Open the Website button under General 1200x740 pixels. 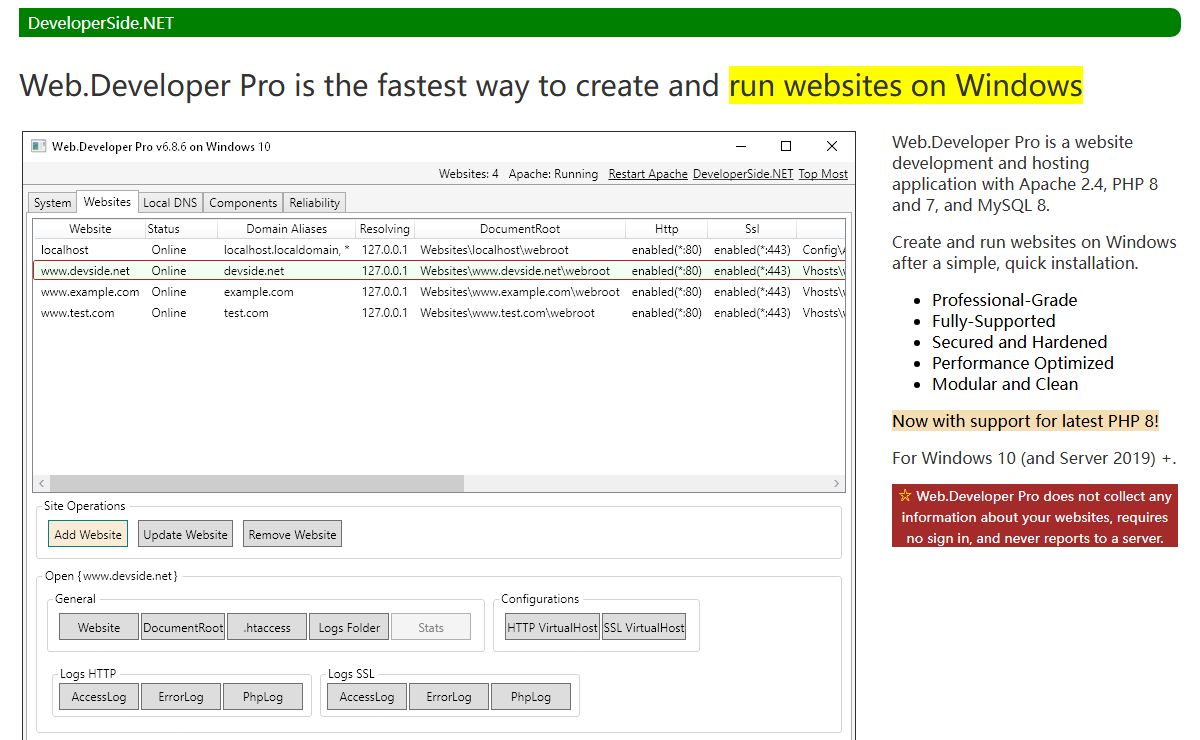[99, 627]
